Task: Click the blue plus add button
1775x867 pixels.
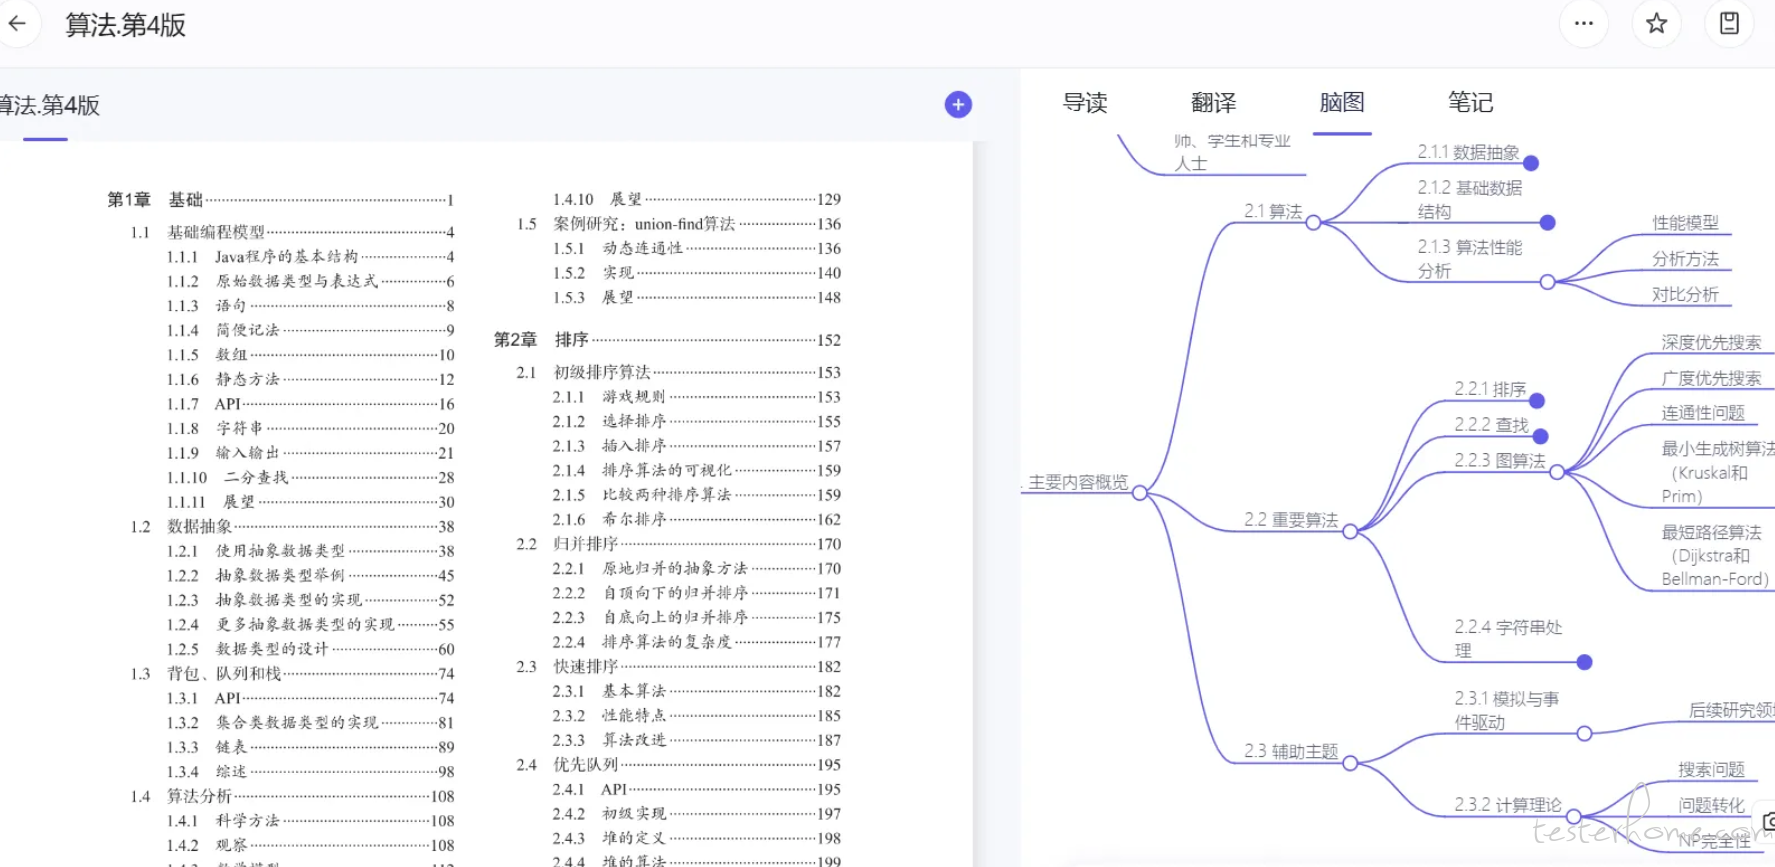Action: click(958, 104)
